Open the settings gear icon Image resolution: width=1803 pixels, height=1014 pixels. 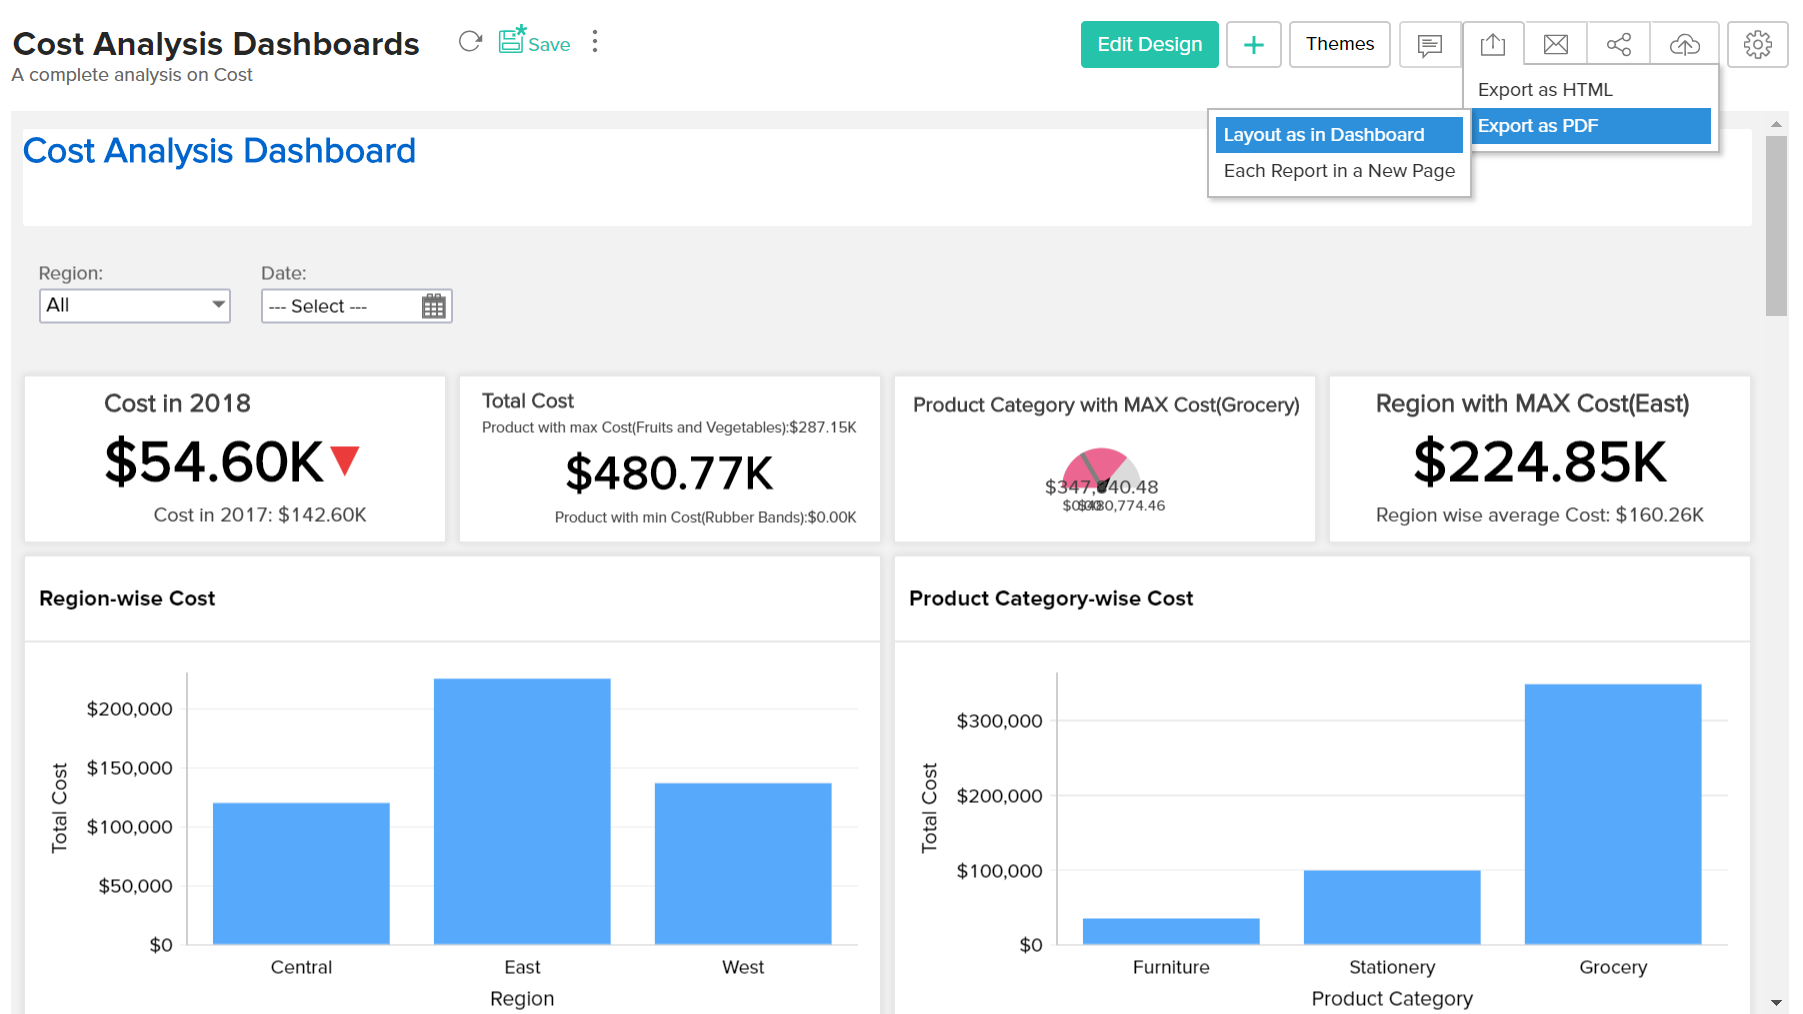click(x=1757, y=45)
